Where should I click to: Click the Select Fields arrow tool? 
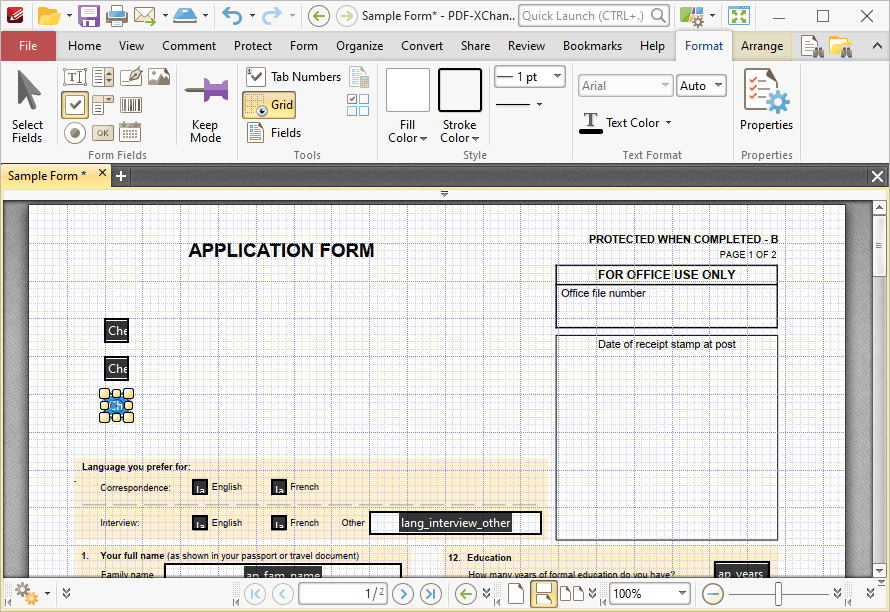click(x=27, y=106)
